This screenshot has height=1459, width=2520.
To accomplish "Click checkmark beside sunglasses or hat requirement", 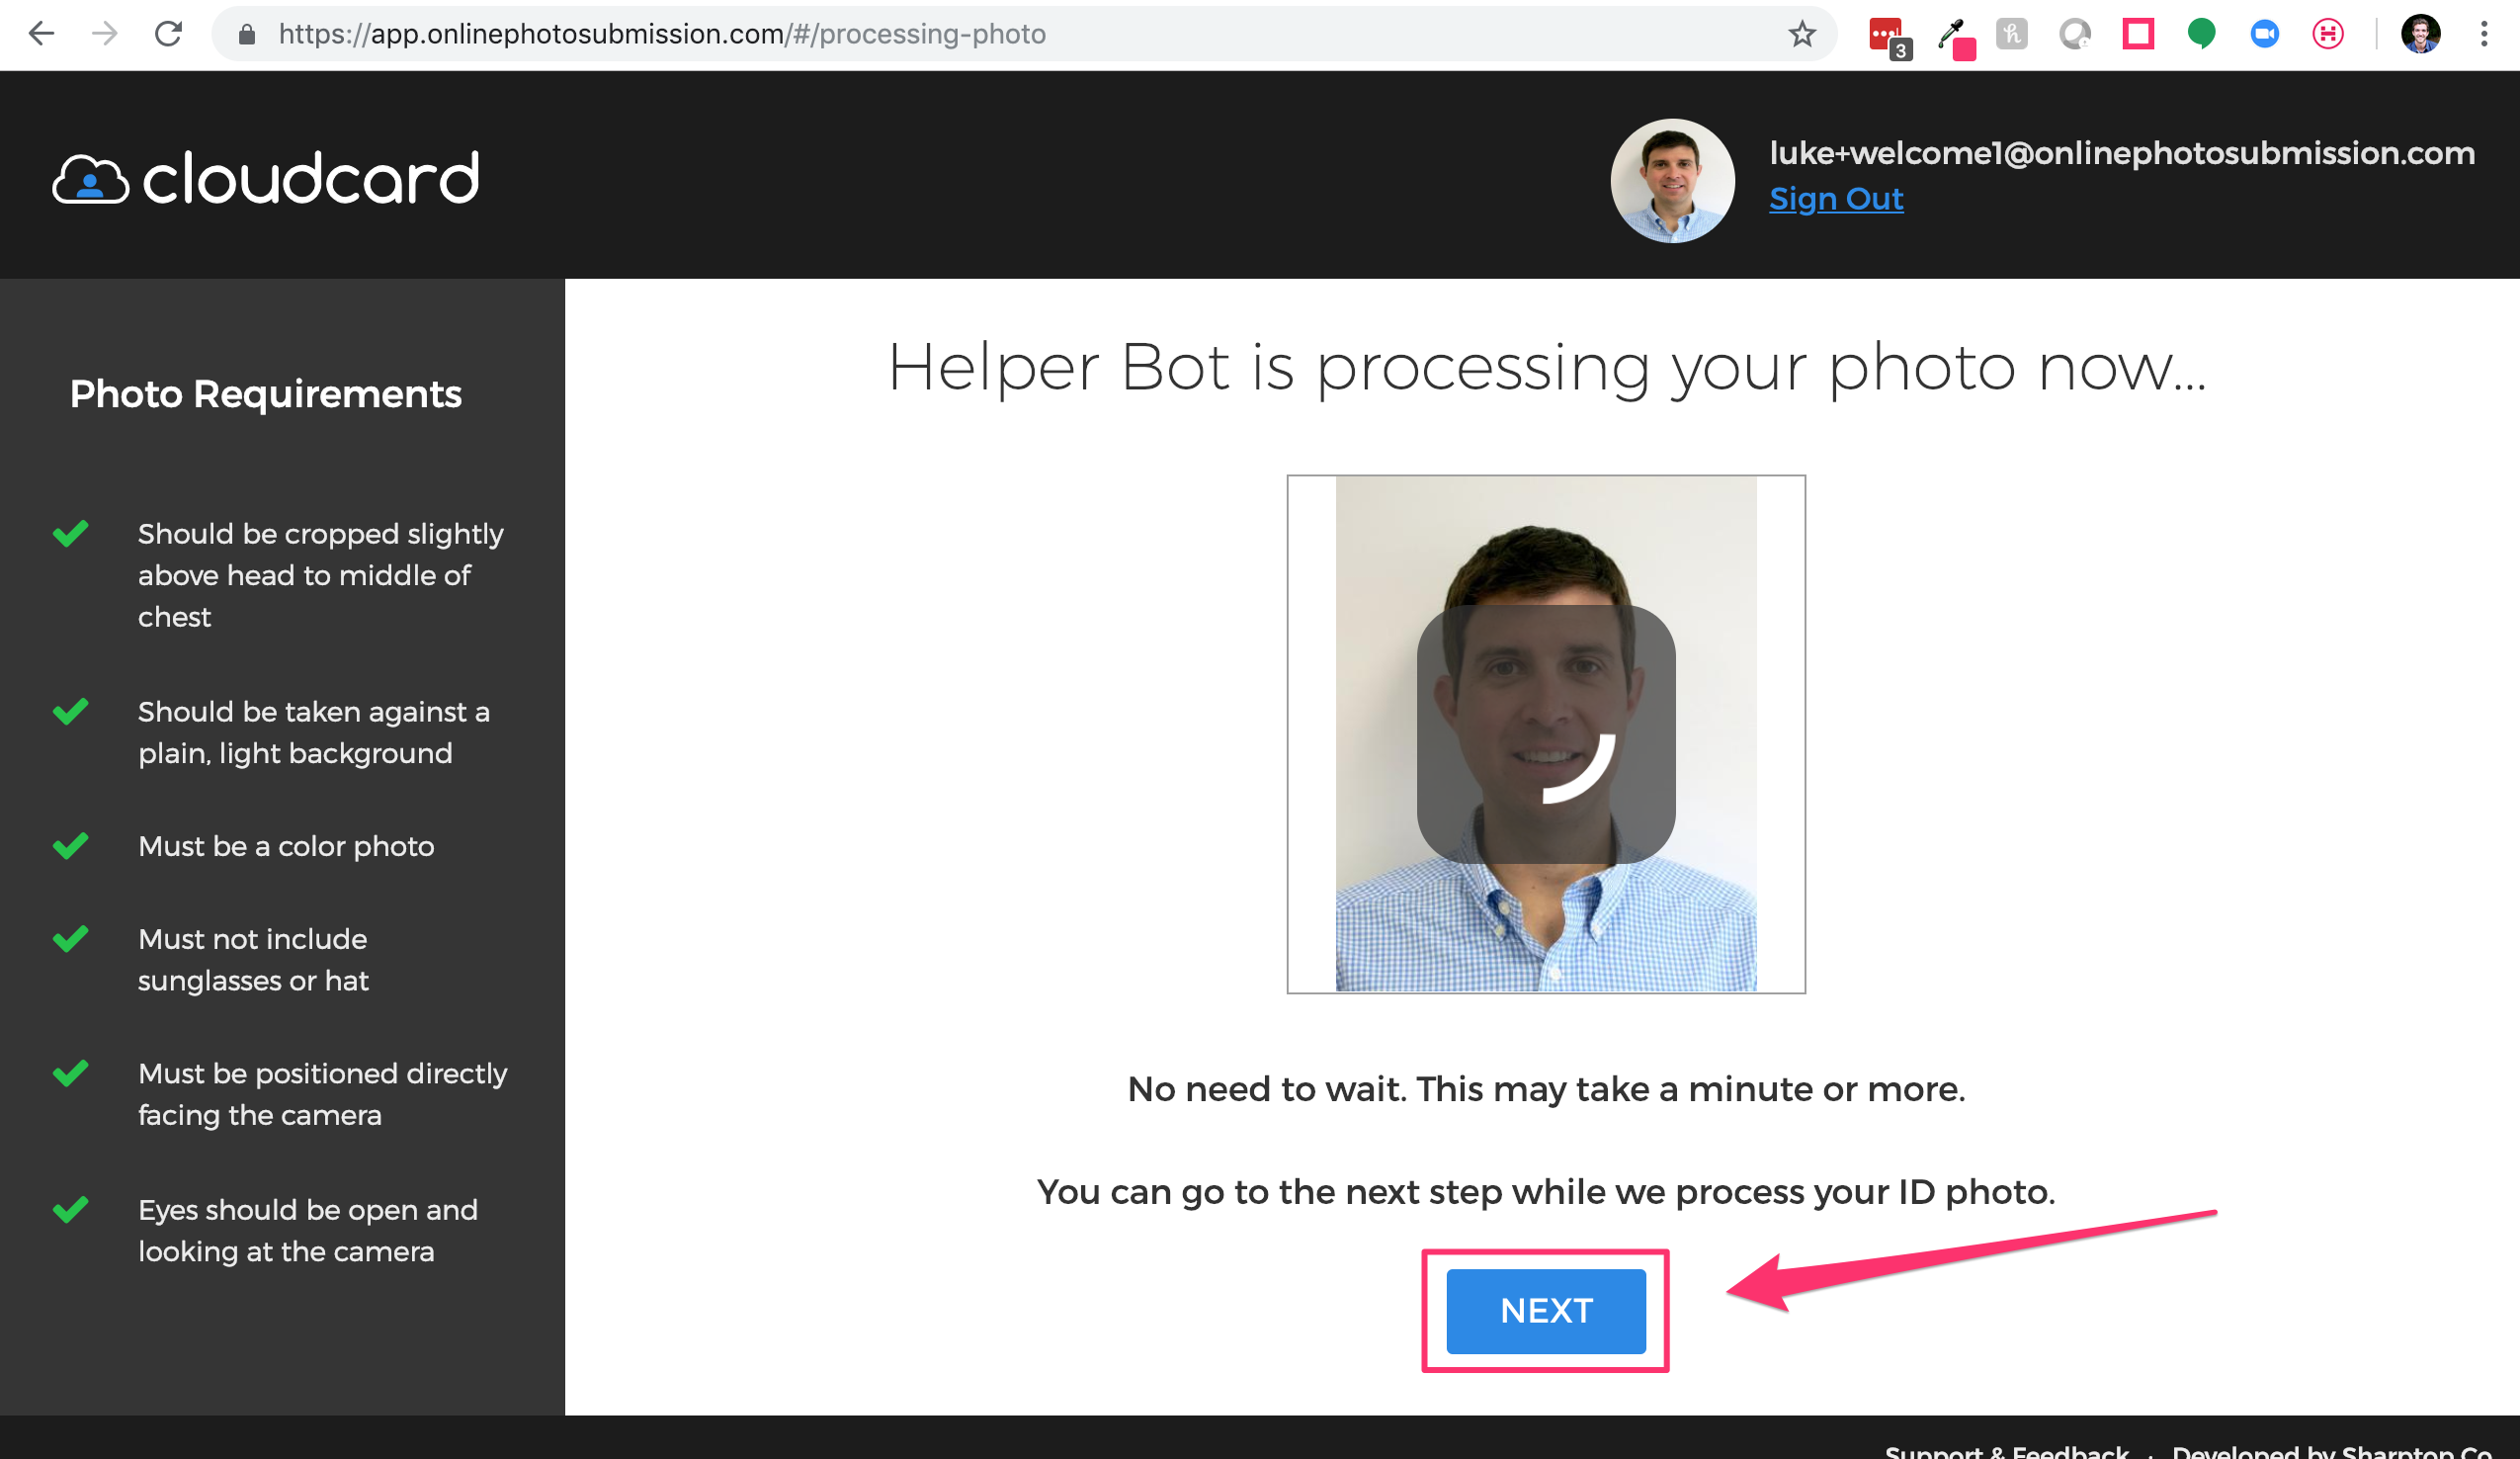I will [x=71, y=939].
